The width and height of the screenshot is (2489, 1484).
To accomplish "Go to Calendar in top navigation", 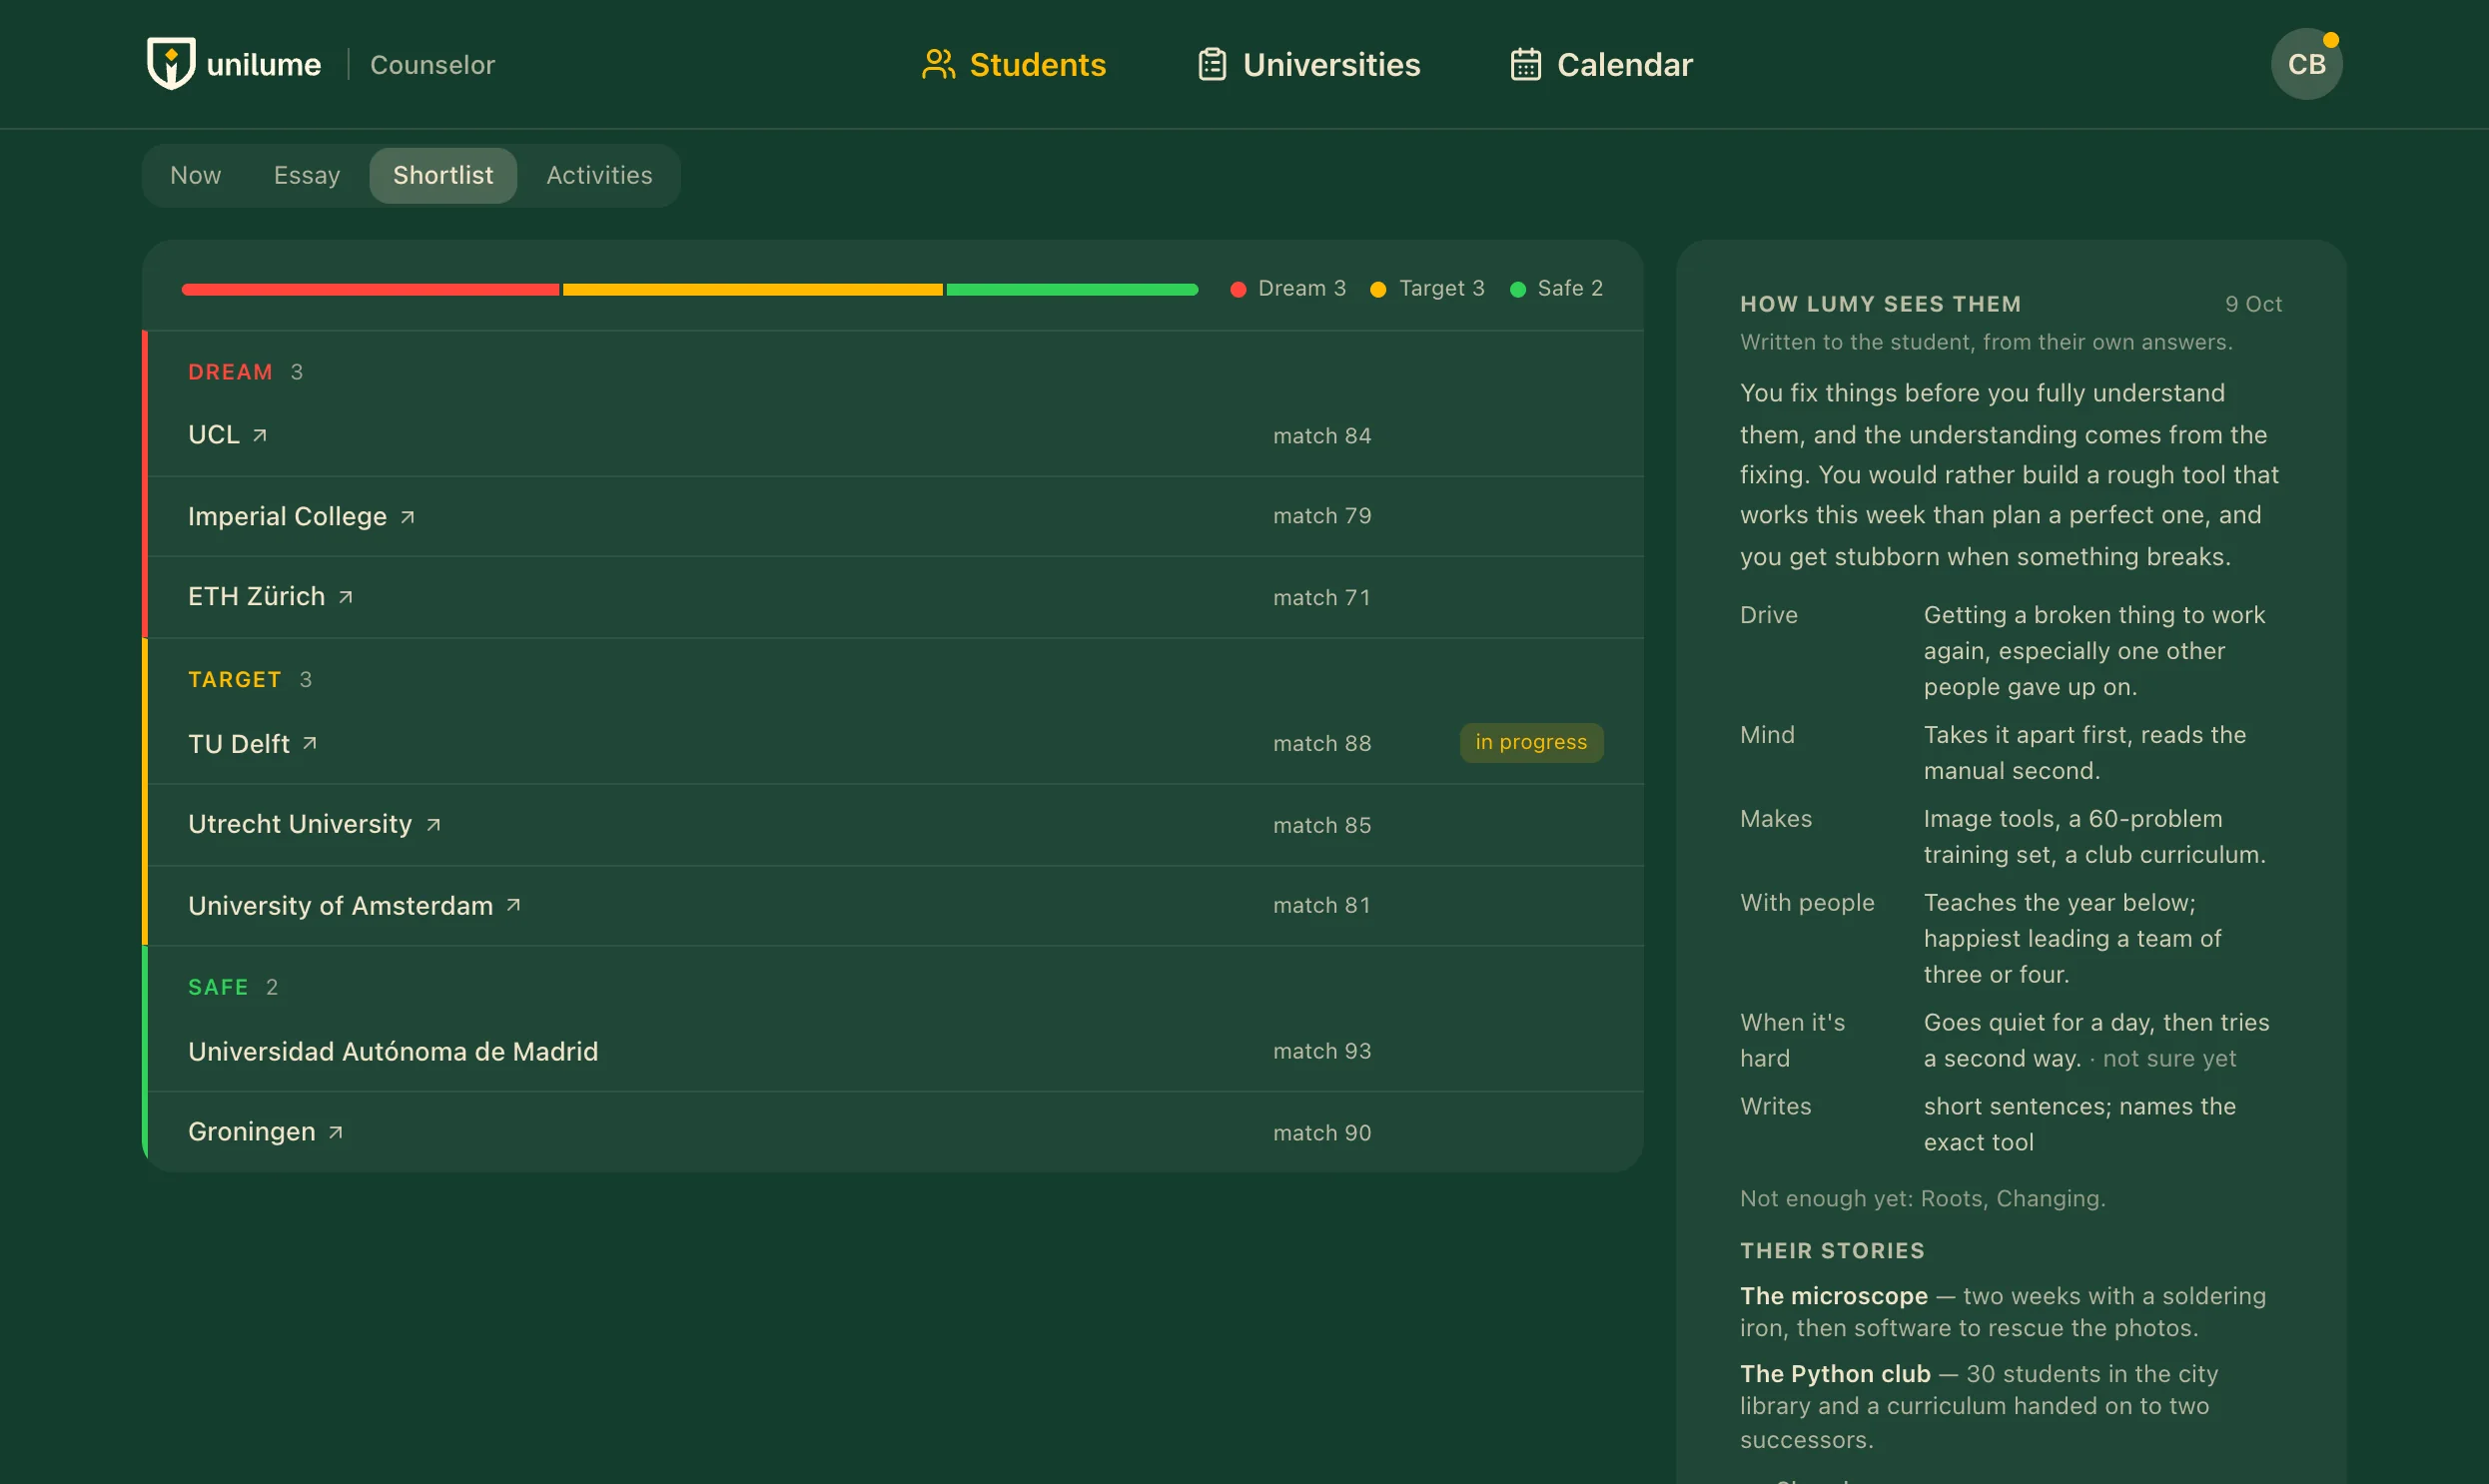I will (x=1600, y=64).
